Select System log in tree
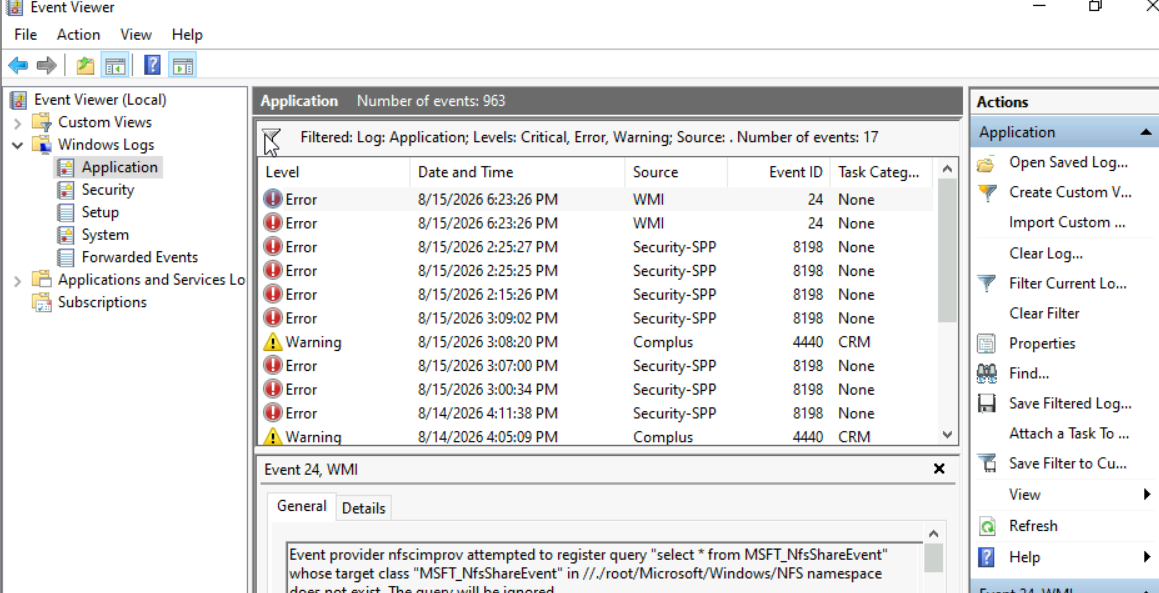1159x593 pixels. [105, 235]
